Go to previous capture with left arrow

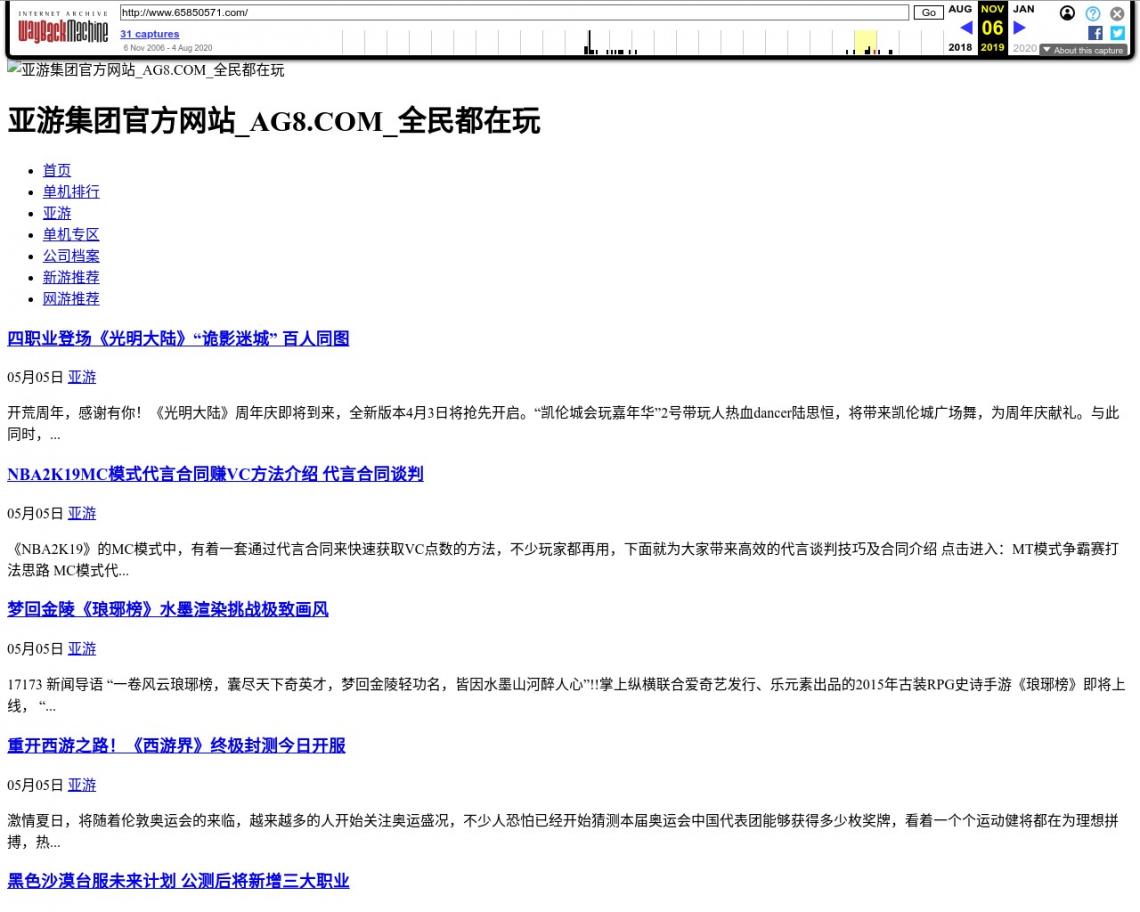966,28
